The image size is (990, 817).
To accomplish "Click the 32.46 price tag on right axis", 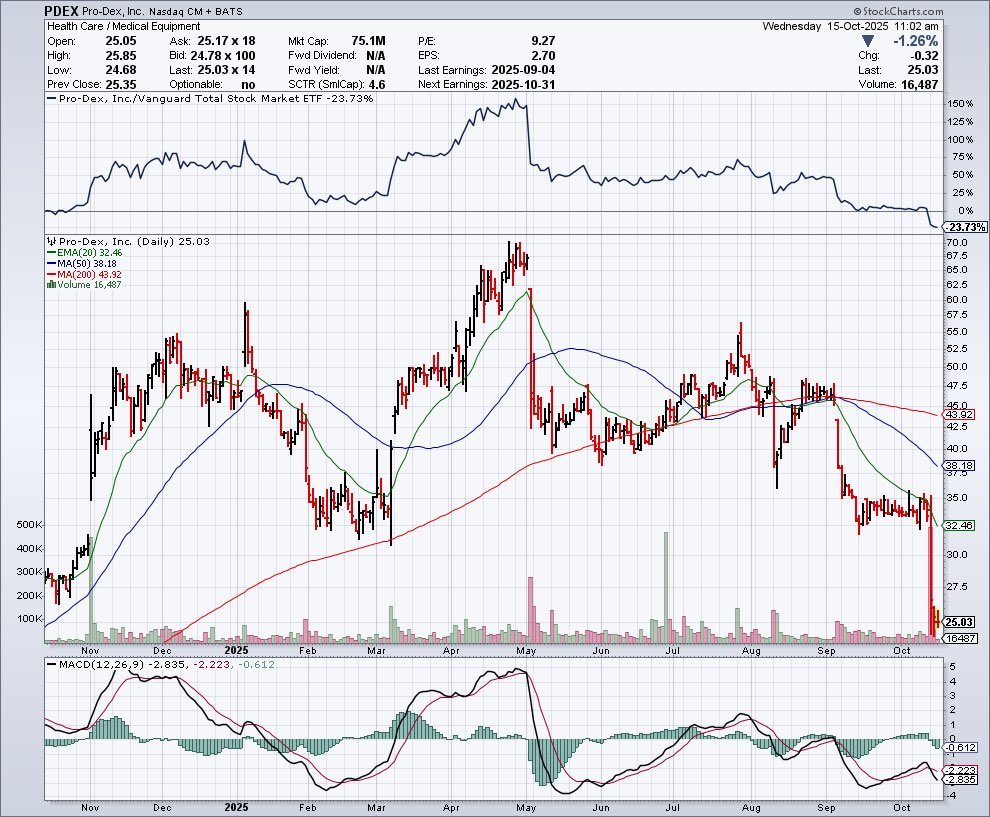I will pos(959,525).
